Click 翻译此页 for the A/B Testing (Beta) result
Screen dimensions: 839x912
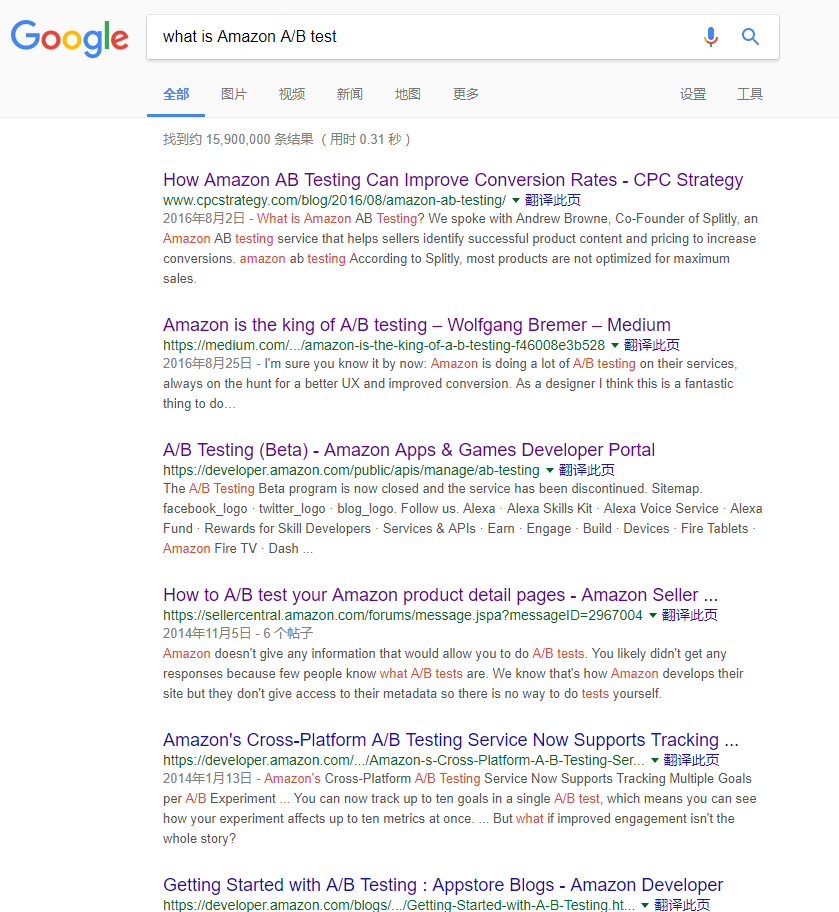point(586,470)
